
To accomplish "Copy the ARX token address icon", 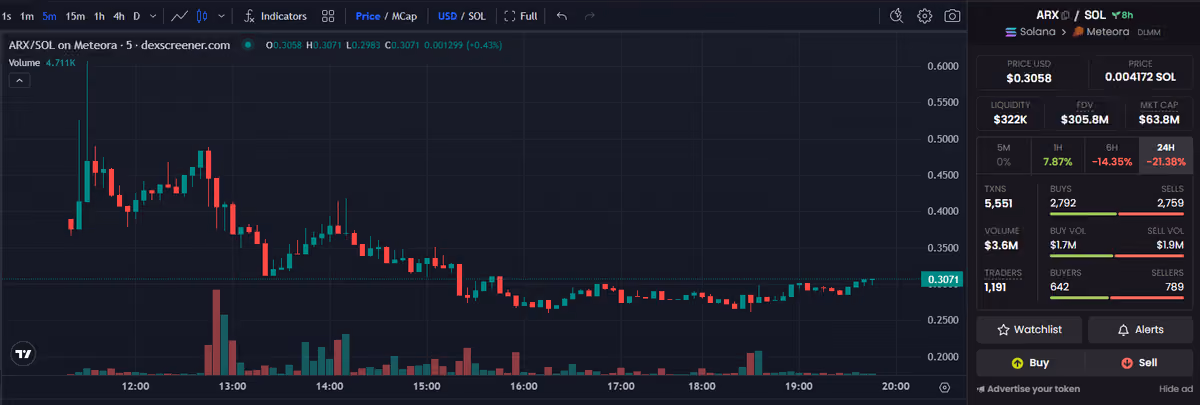I will [x=1065, y=15].
